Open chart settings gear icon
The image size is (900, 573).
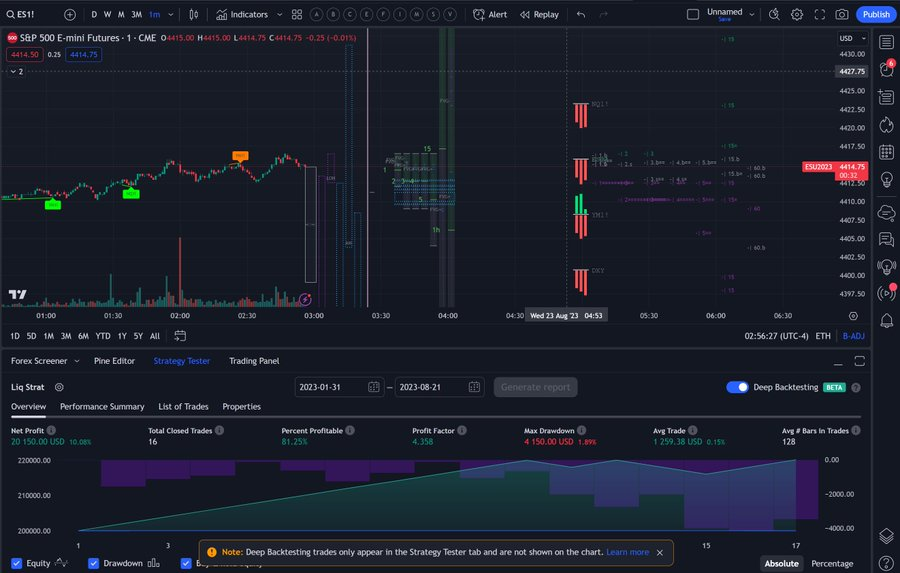(797, 14)
